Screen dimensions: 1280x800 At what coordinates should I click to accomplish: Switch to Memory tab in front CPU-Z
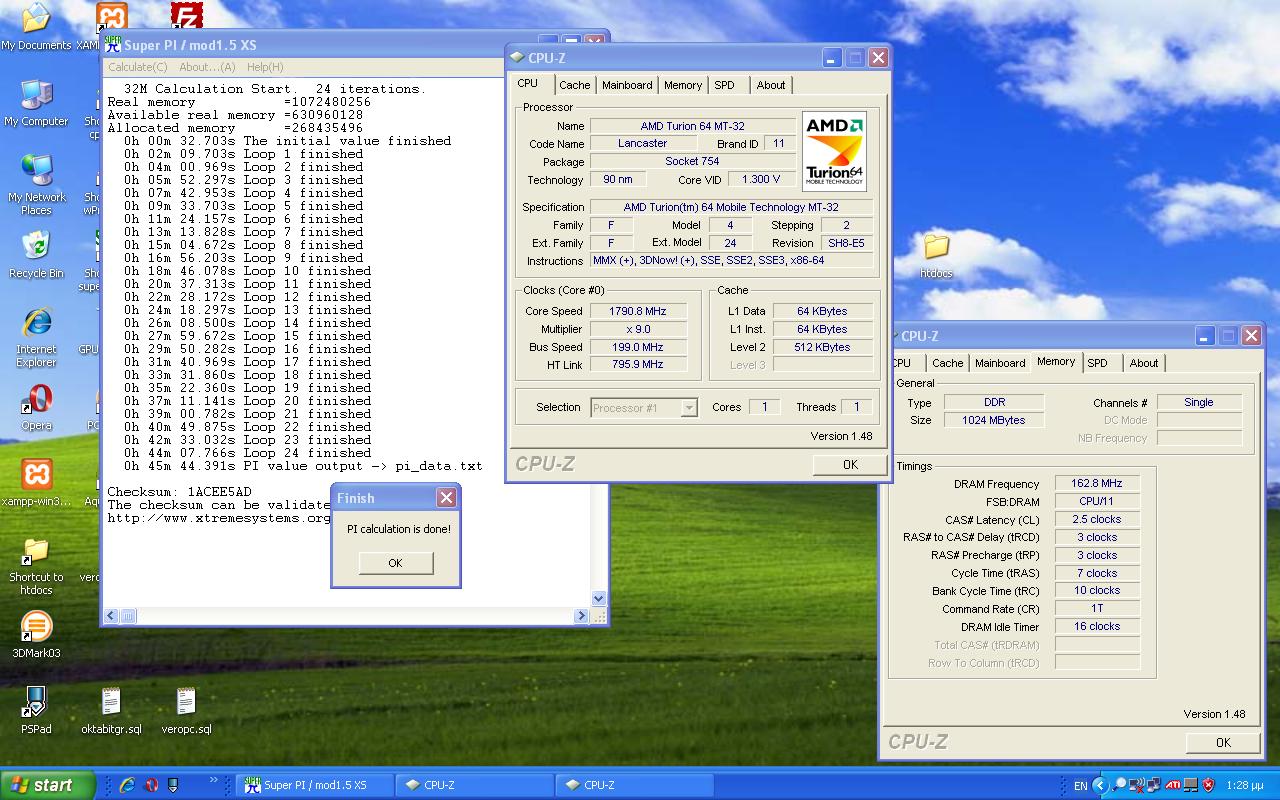tap(683, 85)
